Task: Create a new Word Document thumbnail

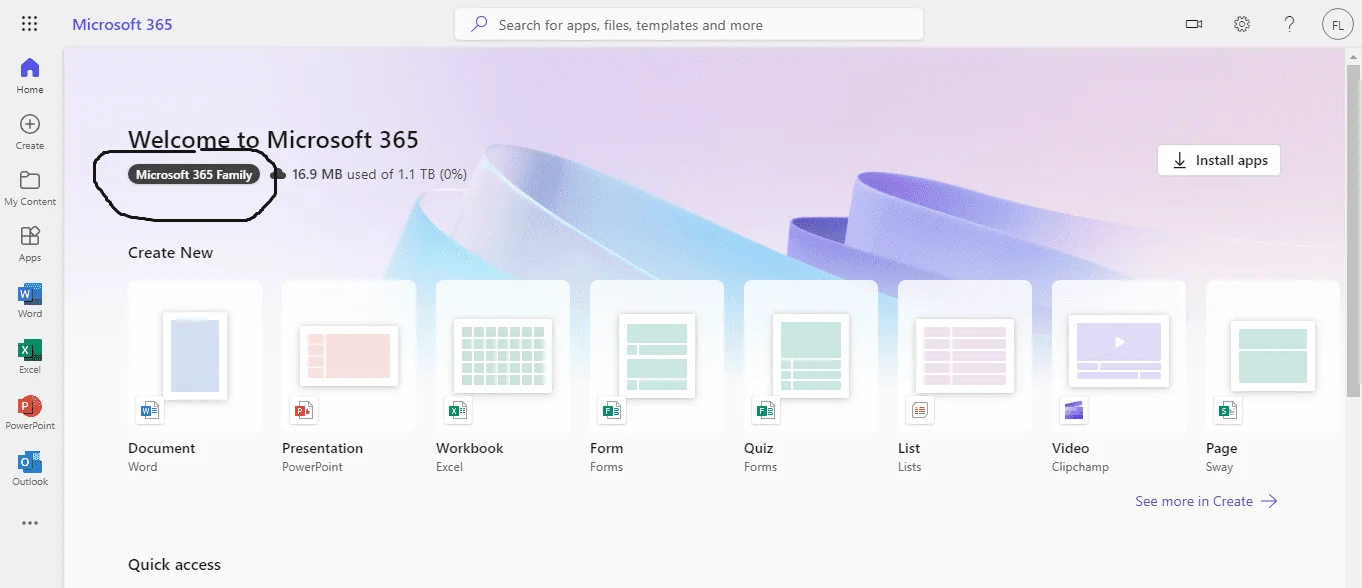Action: point(195,356)
